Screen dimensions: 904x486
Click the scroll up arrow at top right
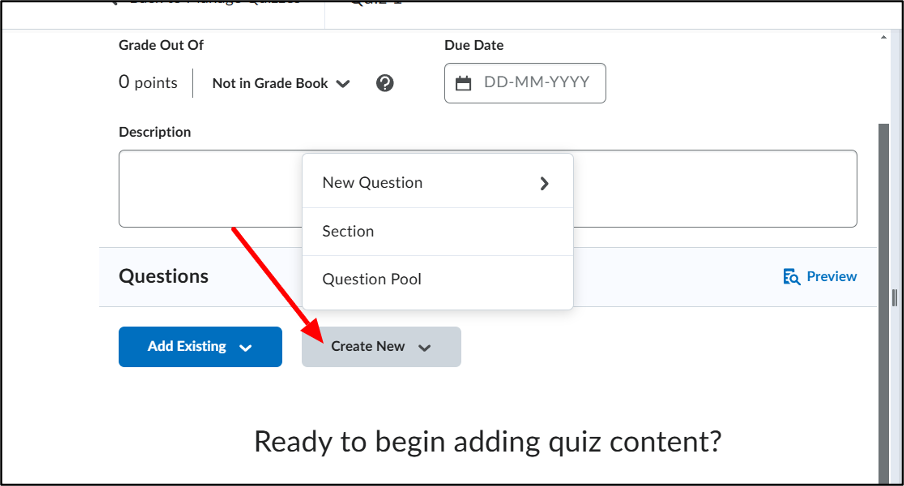click(883, 37)
